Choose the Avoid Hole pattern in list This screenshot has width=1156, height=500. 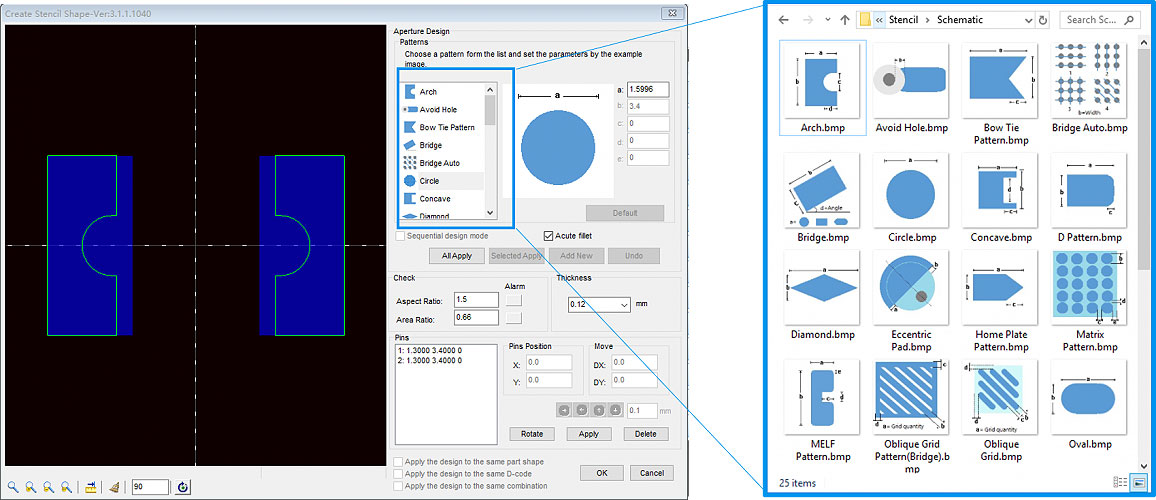tap(438, 109)
